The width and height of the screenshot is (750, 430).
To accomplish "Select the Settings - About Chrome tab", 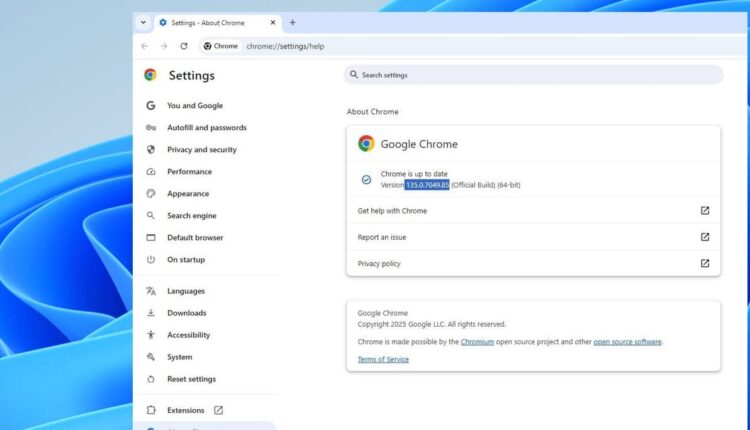I will (x=218, y=23).
